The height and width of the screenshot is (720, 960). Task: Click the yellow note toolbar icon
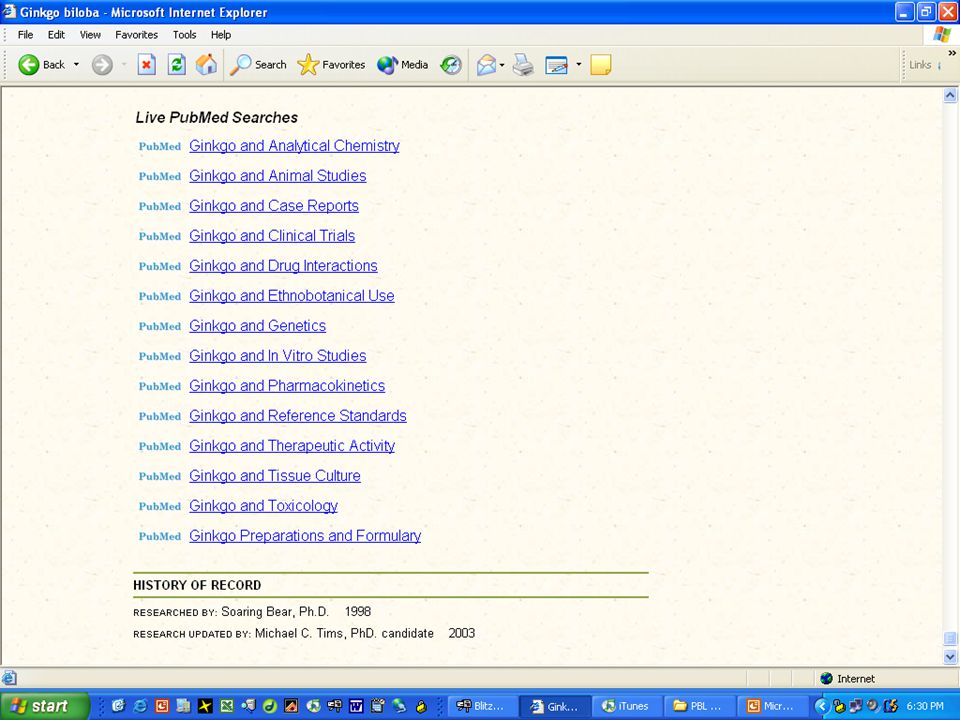[x=601, y=64]
